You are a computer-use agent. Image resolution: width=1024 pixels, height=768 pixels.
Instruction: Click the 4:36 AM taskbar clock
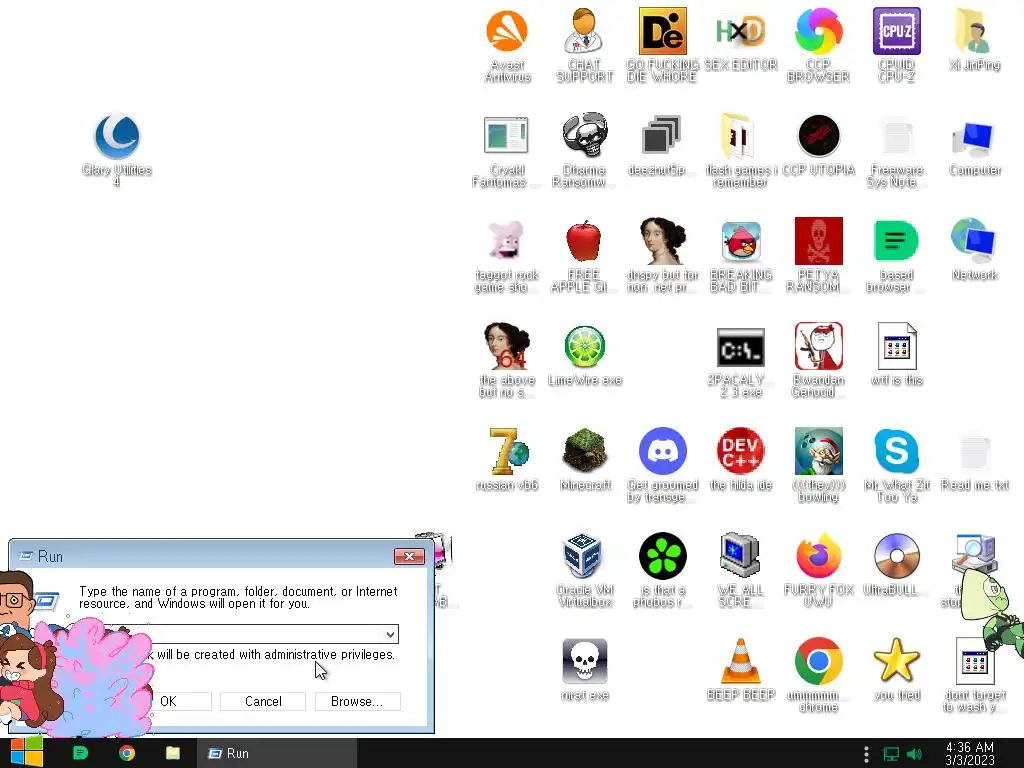[970, 754]
